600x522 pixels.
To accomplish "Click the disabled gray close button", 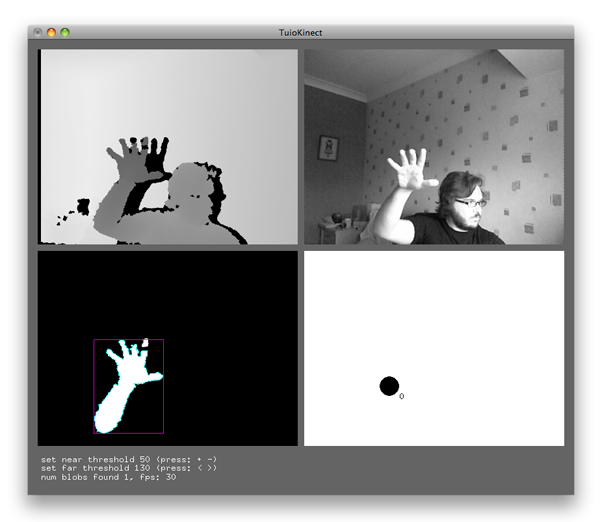I will (x=38, y=33).
